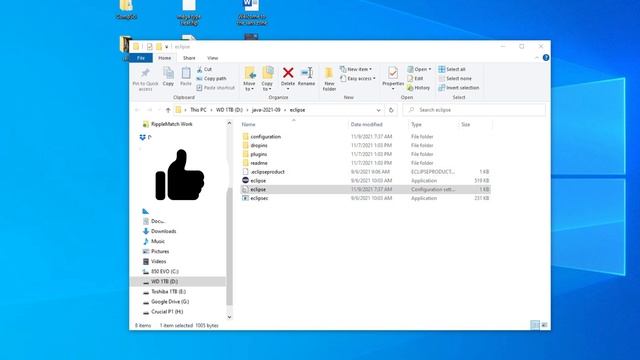This screenshot has width=640, height=360.
Task: Click the Up one level arrow
Action: (x=168, y=110)
